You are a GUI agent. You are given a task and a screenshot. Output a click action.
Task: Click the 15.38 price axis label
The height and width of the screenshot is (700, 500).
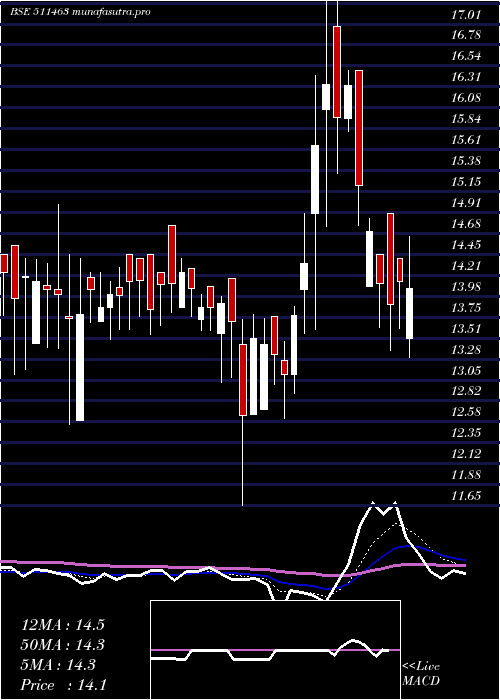(466, 161)
